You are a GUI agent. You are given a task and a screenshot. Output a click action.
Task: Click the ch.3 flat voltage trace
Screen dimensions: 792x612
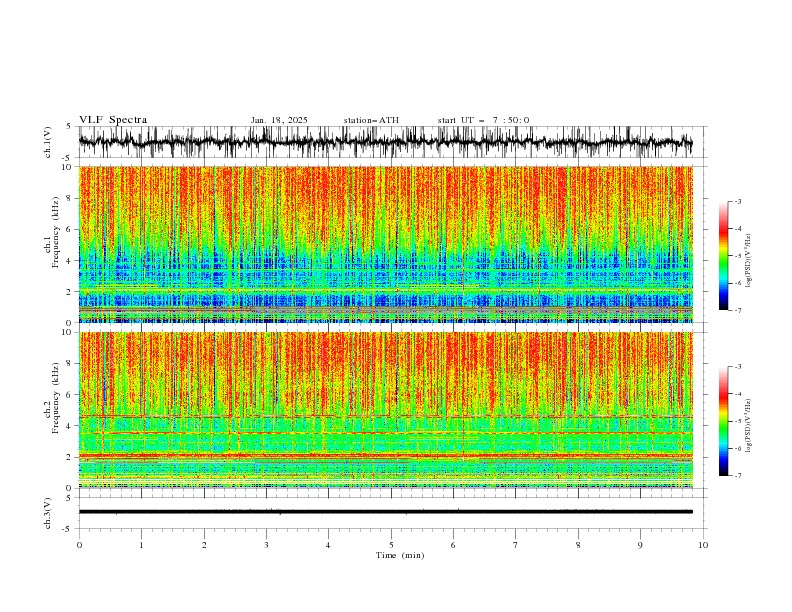coord(385,512)
